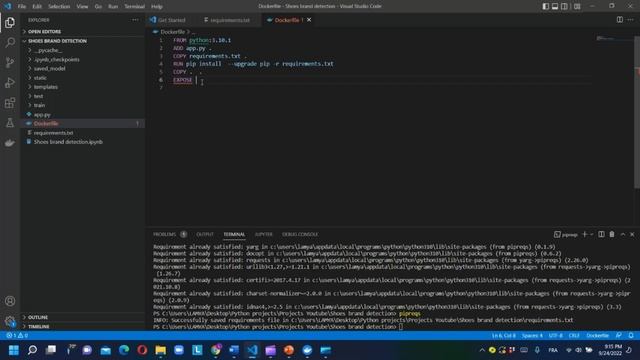Image resolution: width=640 pixels, height=360 pixels.
Task: Open the File menu
Action: pyautogui.click(x=22, y=7)
